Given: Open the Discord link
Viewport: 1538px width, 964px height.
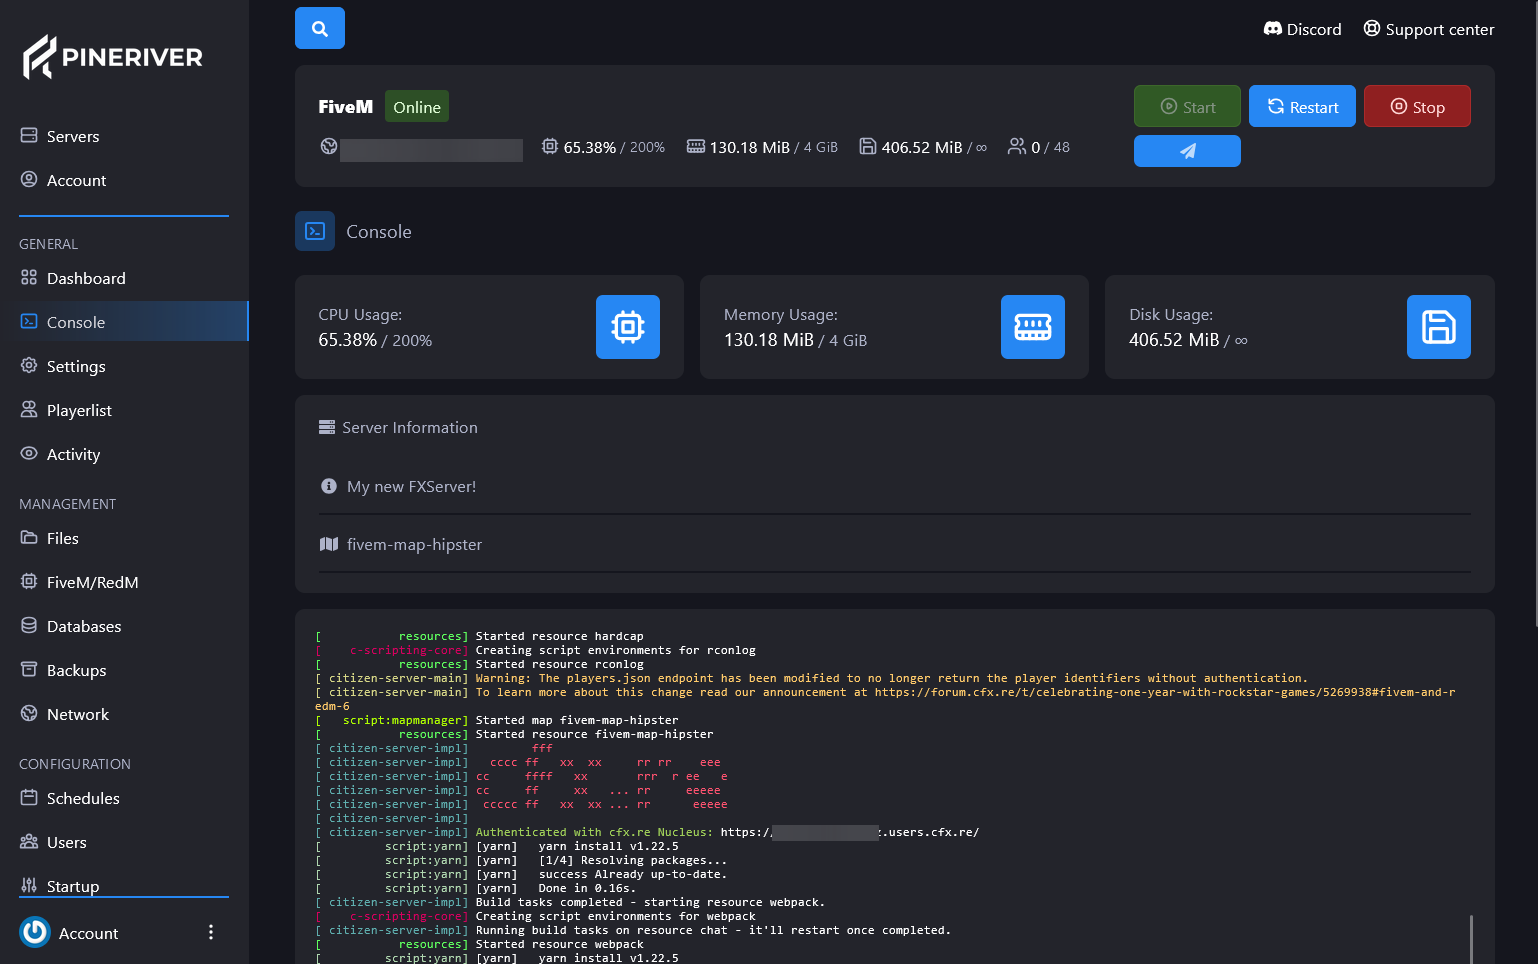Looking at the screenshot, I should coord(1302,29).
